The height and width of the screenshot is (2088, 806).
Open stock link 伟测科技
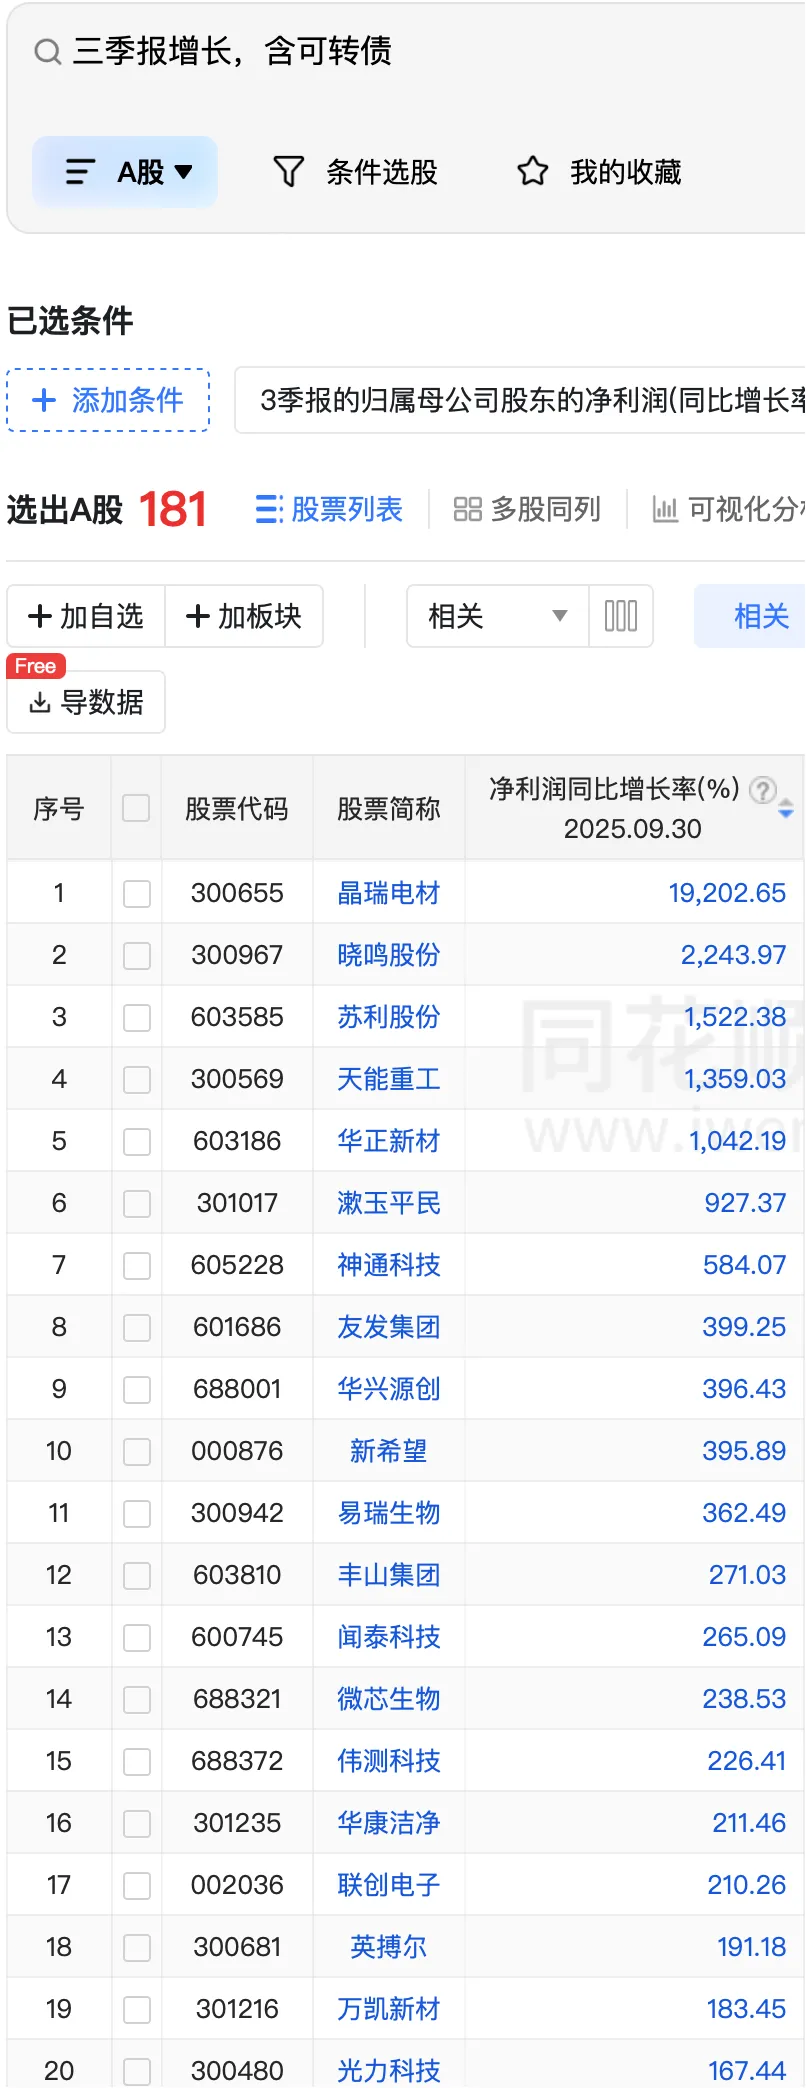pos(389,1761)
